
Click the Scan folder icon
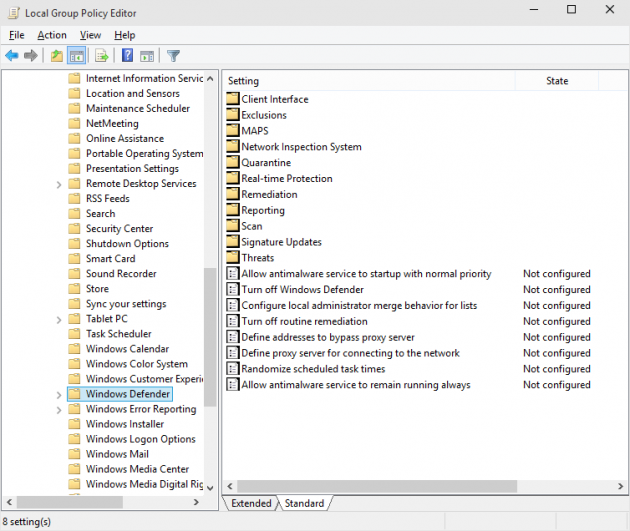pos(233,226)
